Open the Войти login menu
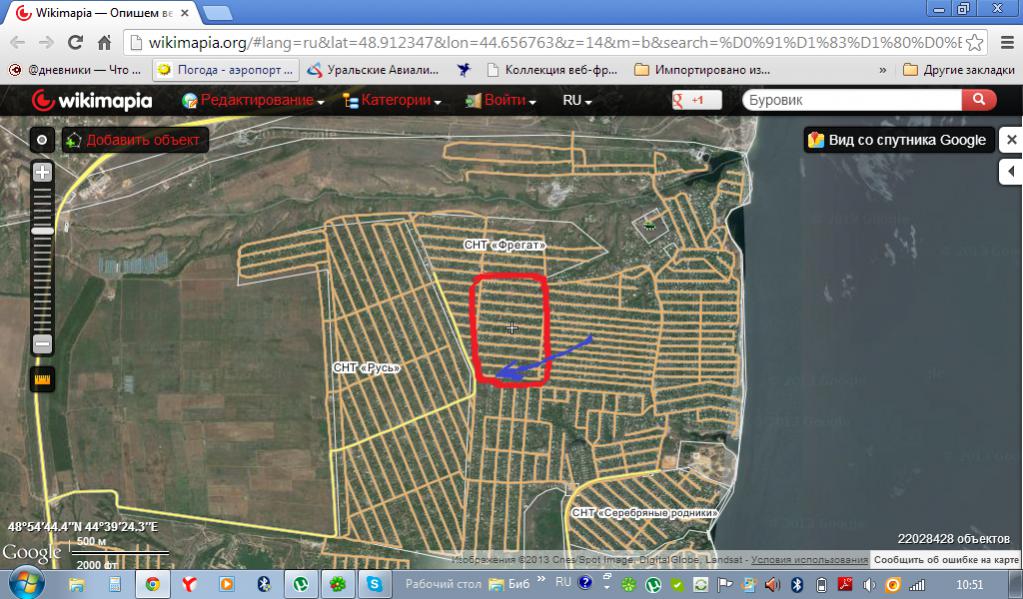 (500, 100)
